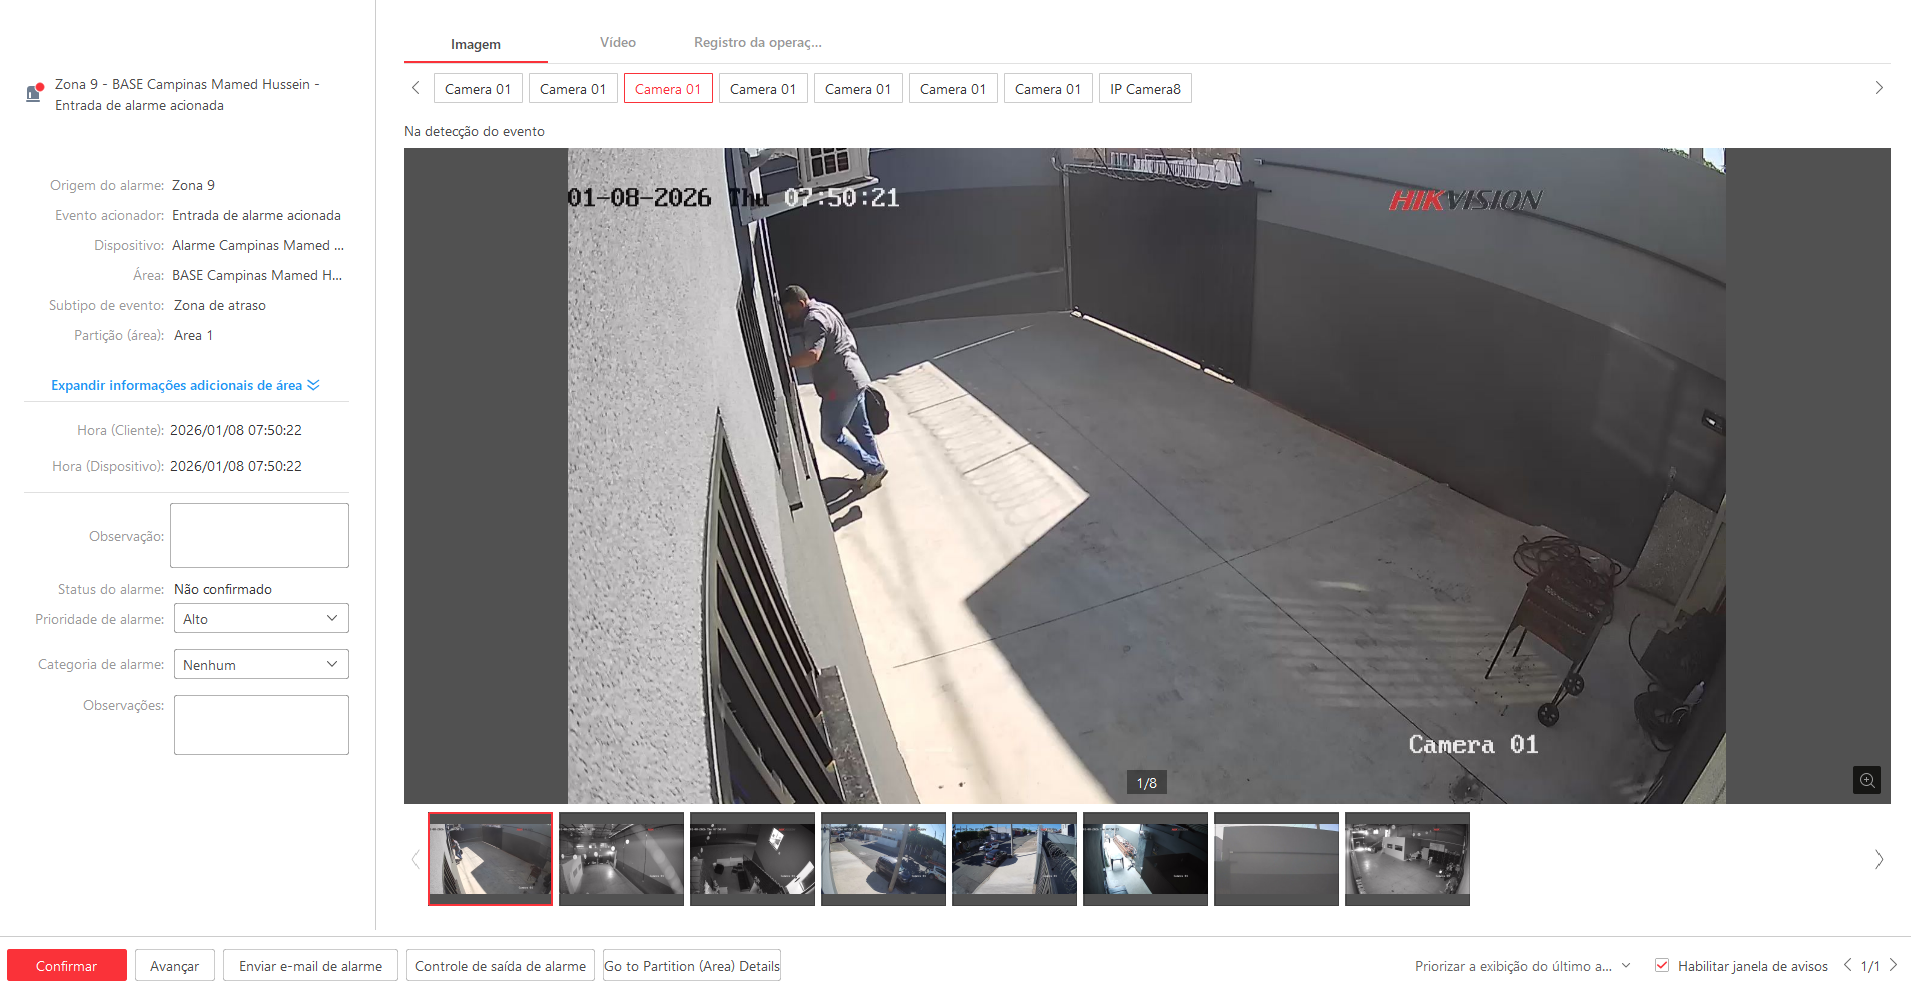Click into the Observação text field
Image resolution: width=1911 pixels, height=988 pixels.
tap(259, 536)
